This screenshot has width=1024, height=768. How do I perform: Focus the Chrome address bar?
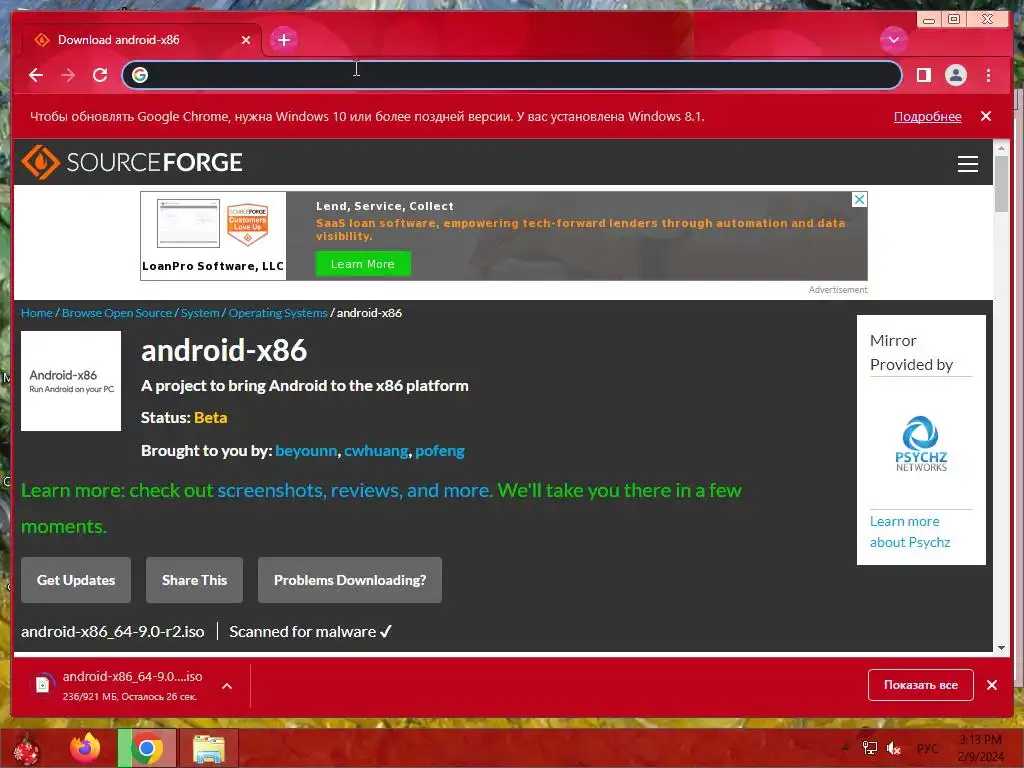tap(511, 75)
